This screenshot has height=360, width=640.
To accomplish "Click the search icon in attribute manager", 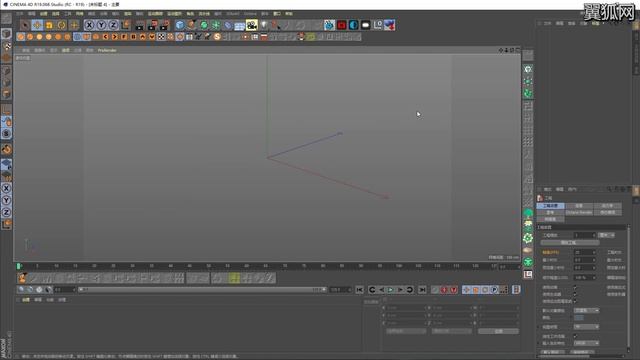I will tap(609, 189).
